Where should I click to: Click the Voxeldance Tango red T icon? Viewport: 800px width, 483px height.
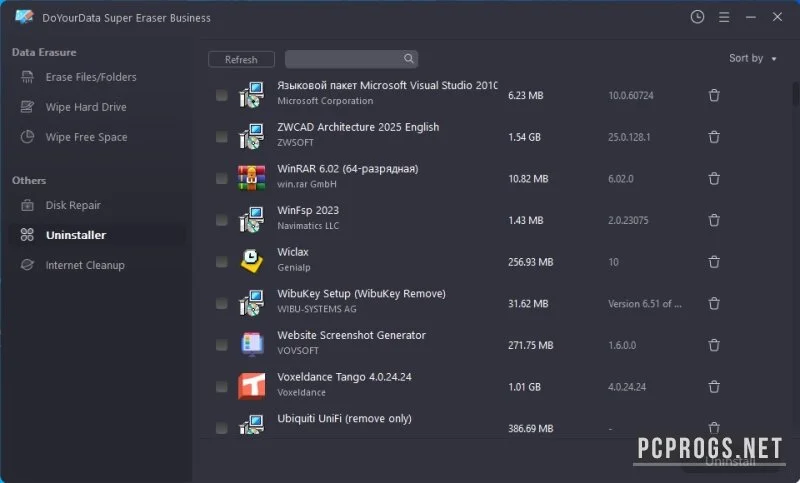[252, 386]
